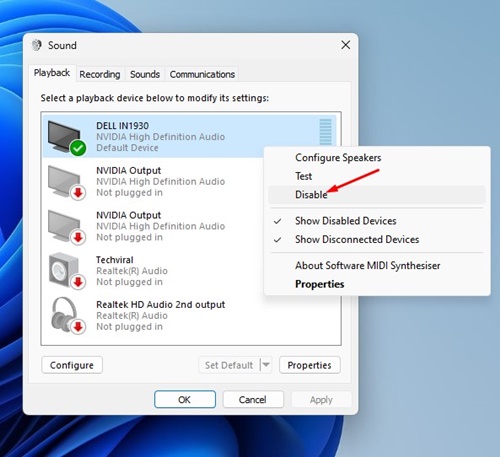This screenshot has width=500, height=457.
Task: Select the DELL IN1930 monitor icon
Action: 67,137
